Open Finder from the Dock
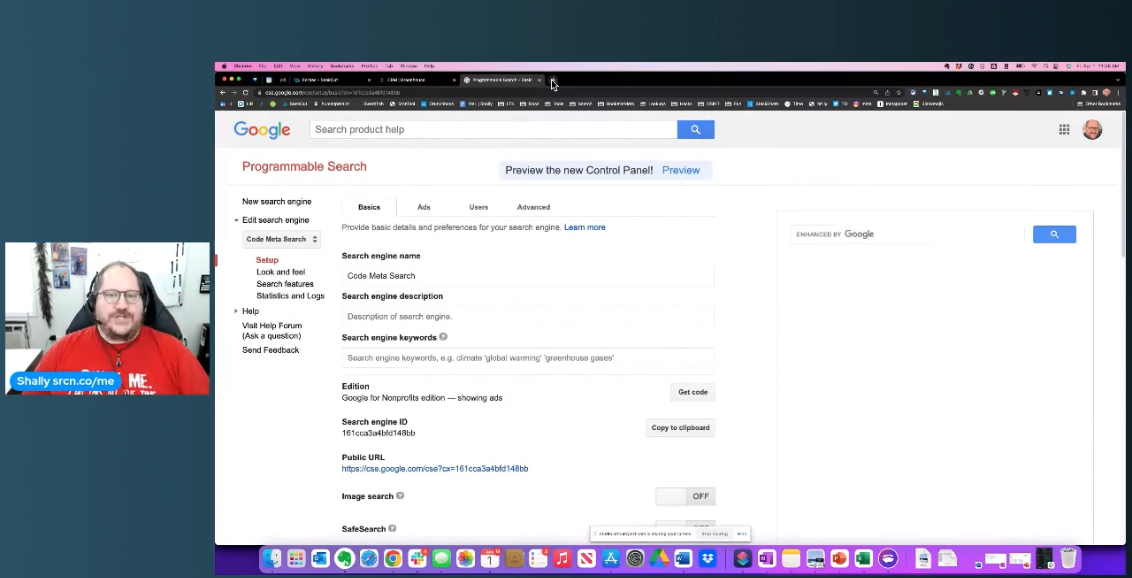Image resolution: width=1132 pixels, height=578 pixels. (271, 559)
